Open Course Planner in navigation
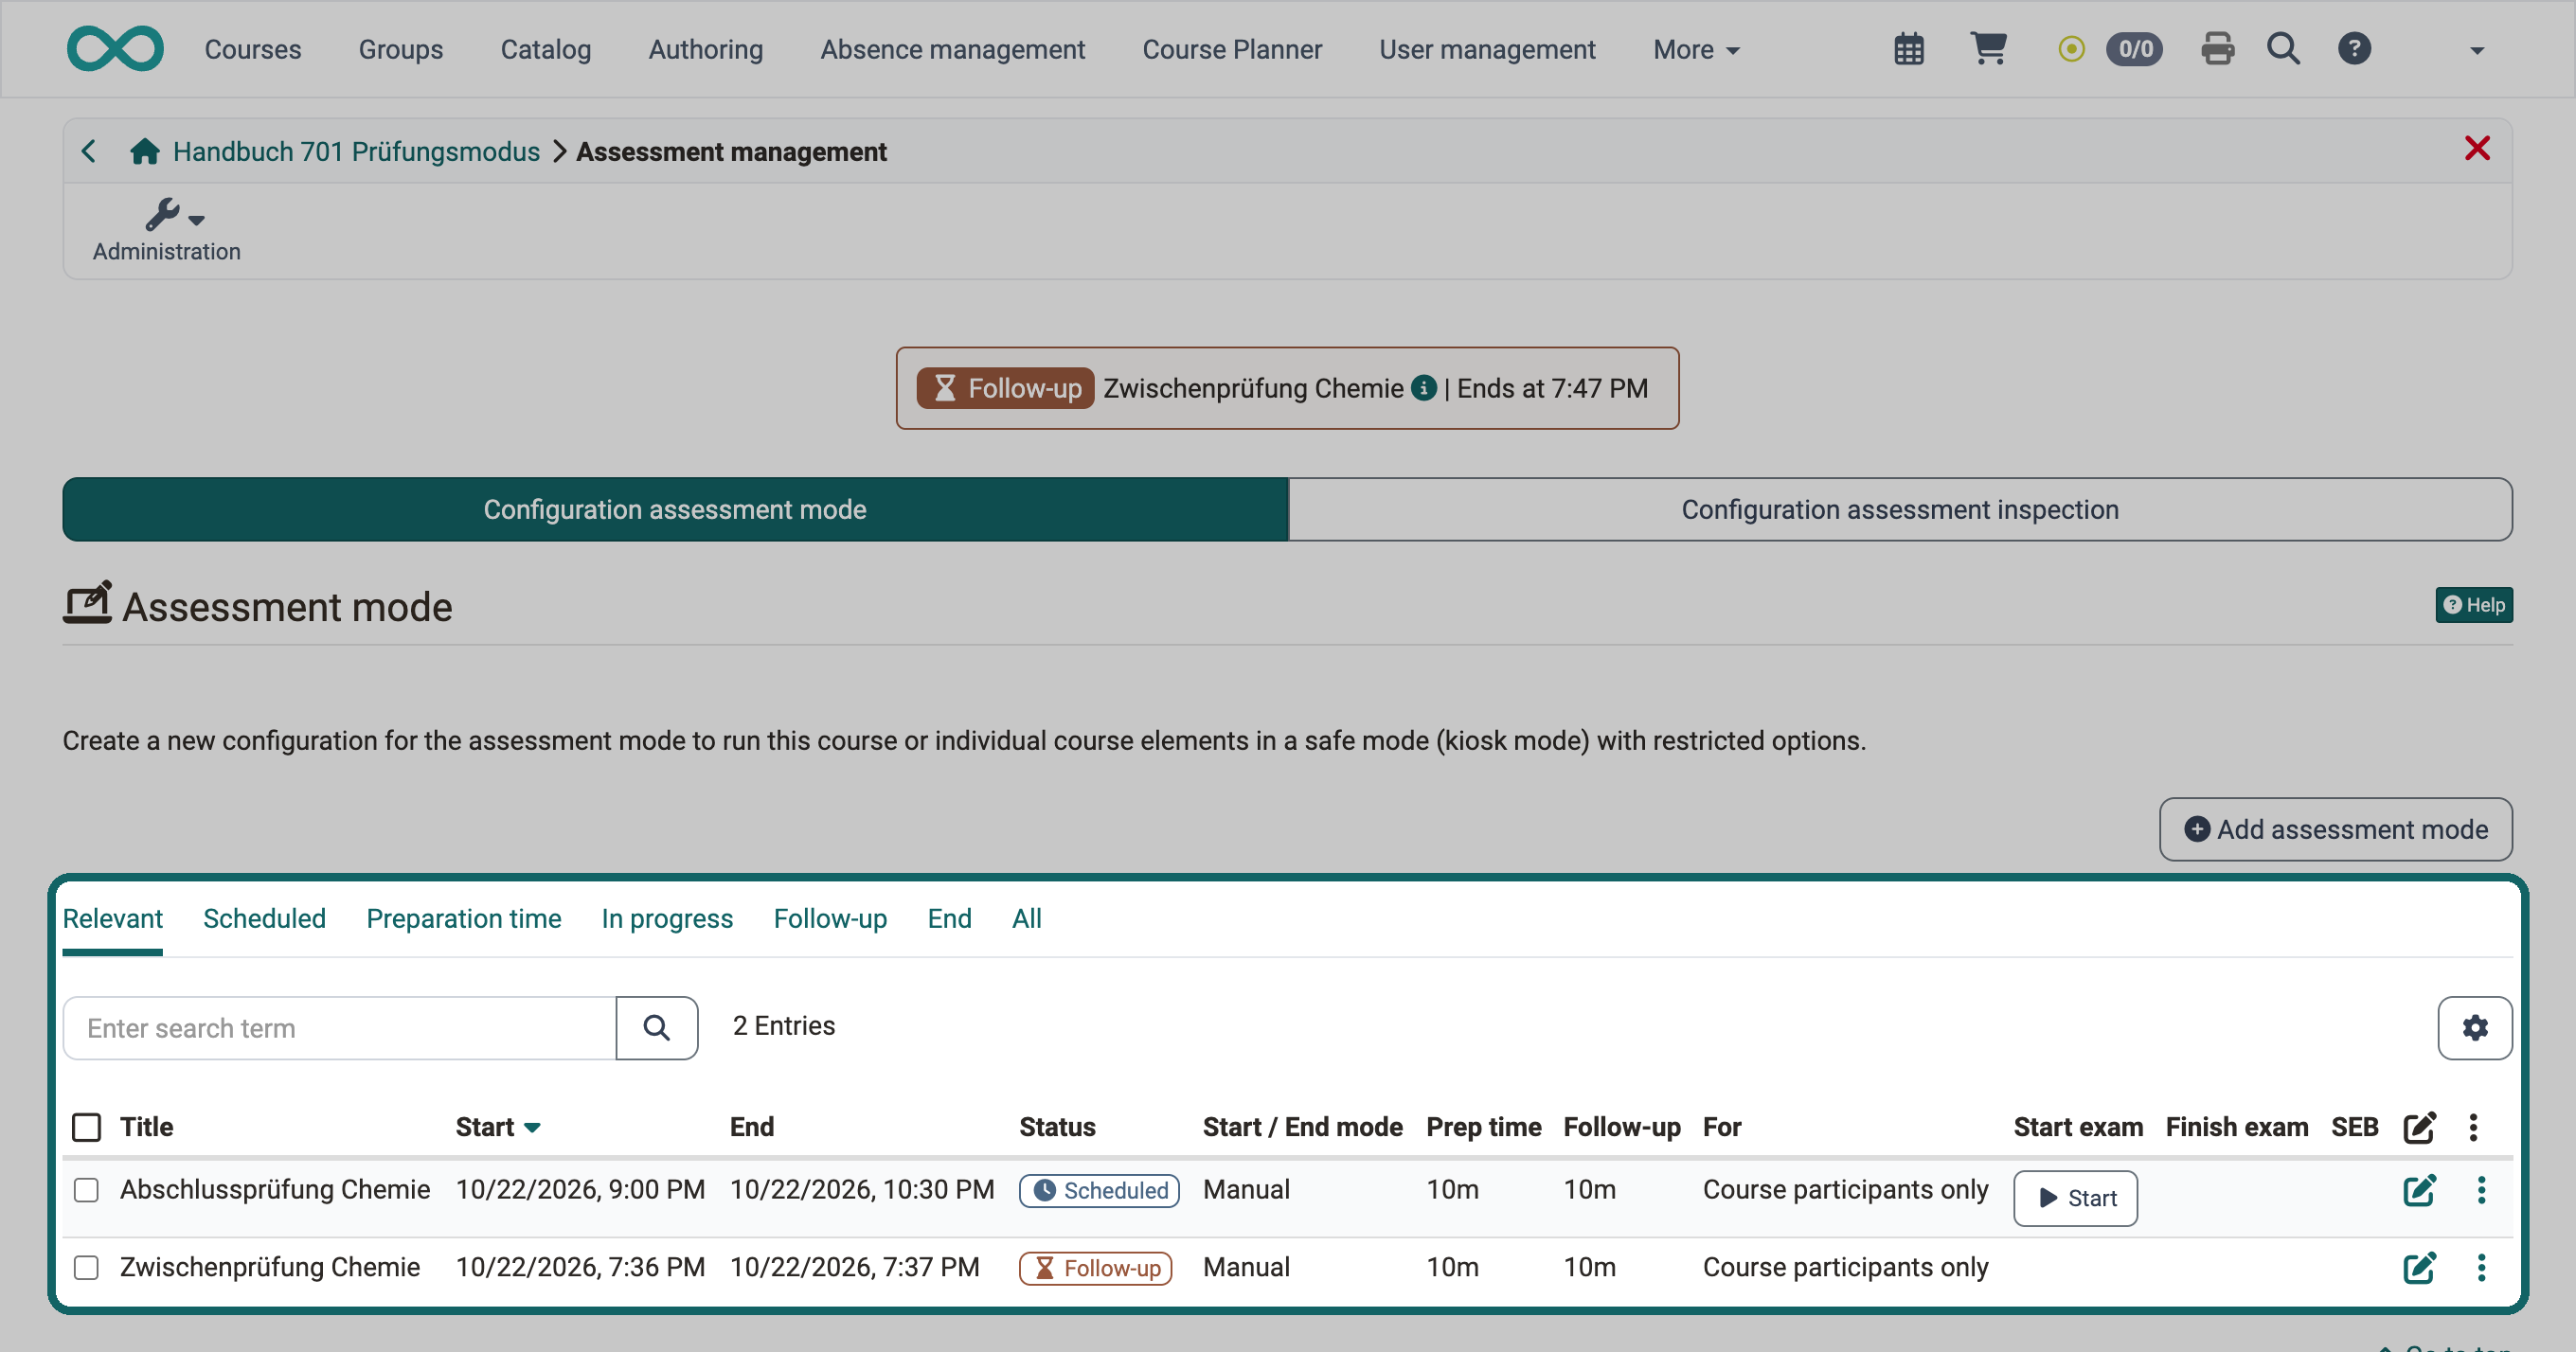 coord(1231,49)
